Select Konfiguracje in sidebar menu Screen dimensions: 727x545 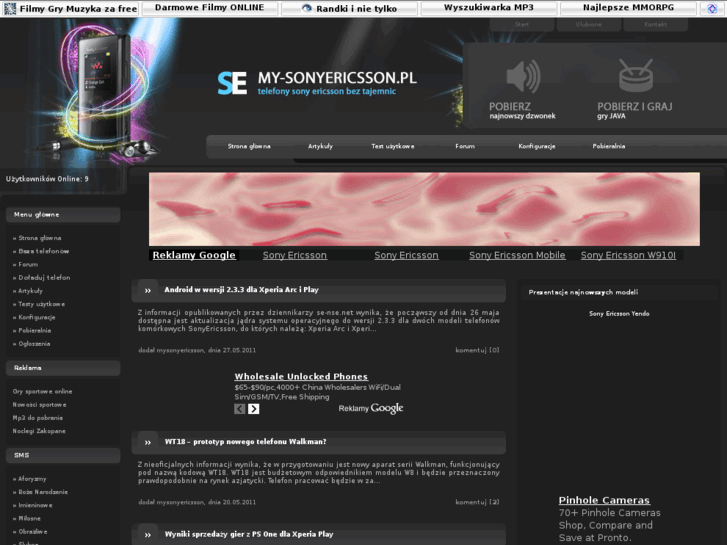[x=37, y=317]
